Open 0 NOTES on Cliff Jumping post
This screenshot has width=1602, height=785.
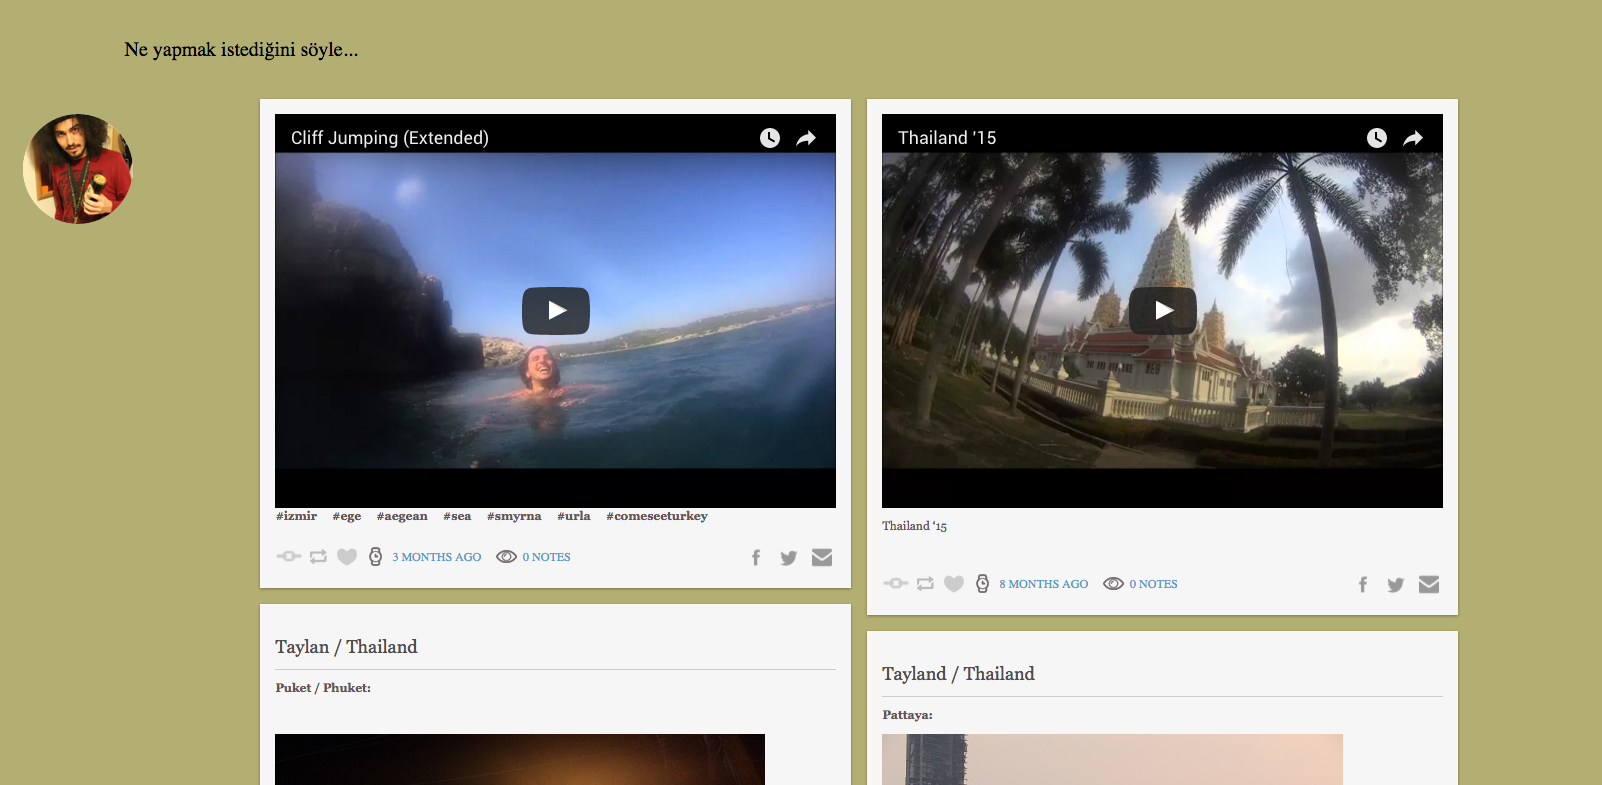coord(547,557)
